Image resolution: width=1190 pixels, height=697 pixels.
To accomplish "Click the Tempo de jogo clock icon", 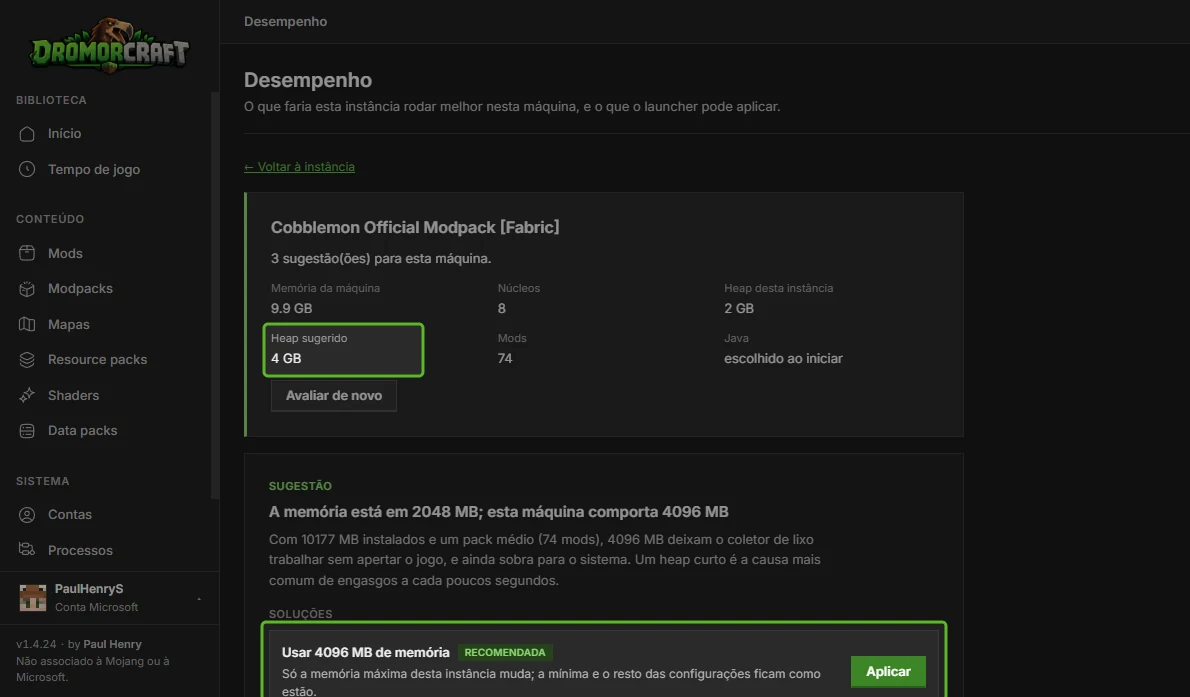I will [x=27, y=169].
